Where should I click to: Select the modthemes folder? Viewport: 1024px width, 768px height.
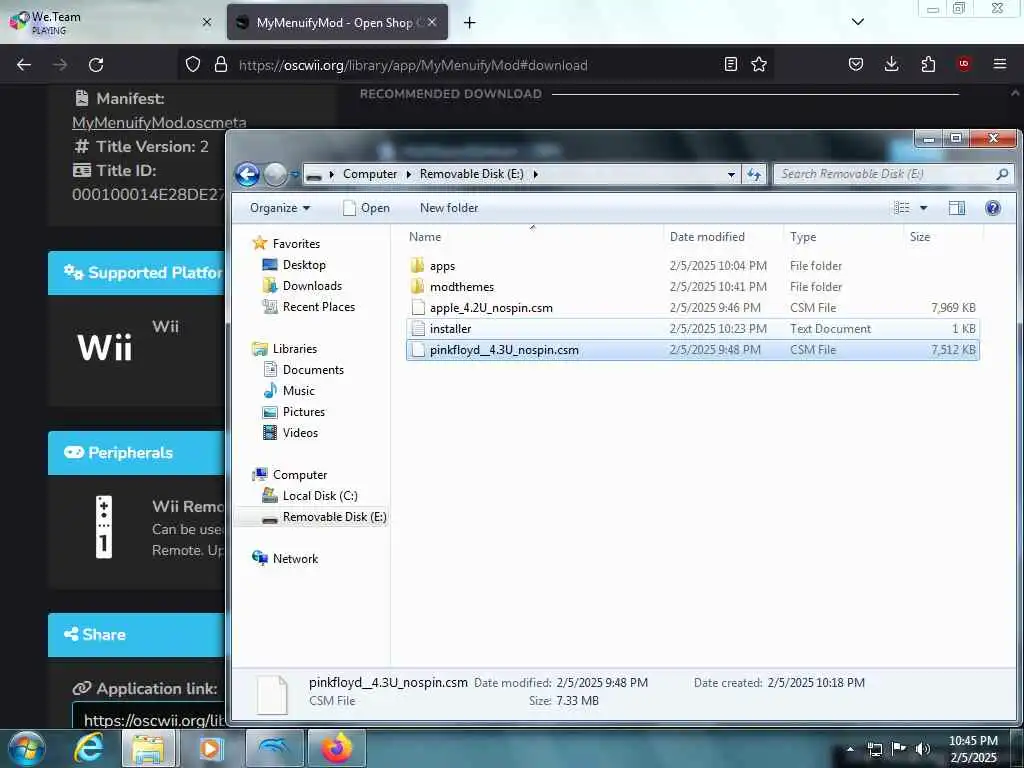pos(692,287)
